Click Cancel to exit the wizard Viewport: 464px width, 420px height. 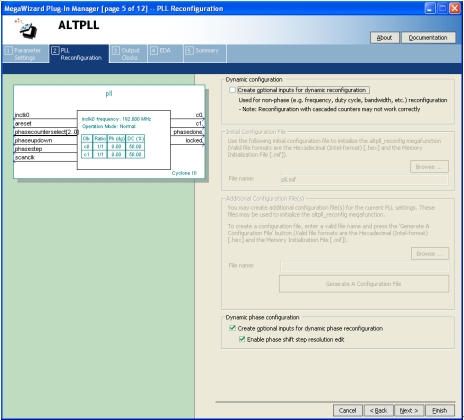pyautogui.click(x=347, y=410)
